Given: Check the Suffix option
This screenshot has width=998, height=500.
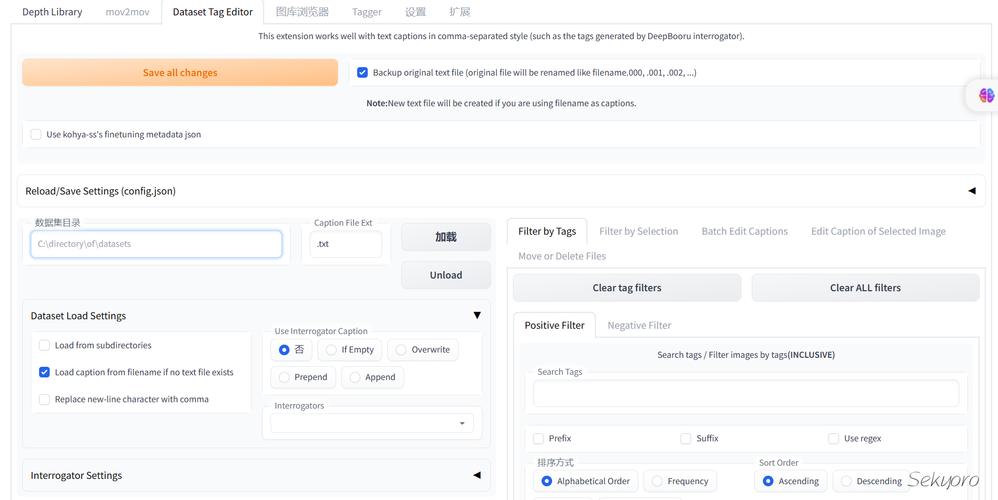Looking at the screenshot, I should click(x=685, y=438).
